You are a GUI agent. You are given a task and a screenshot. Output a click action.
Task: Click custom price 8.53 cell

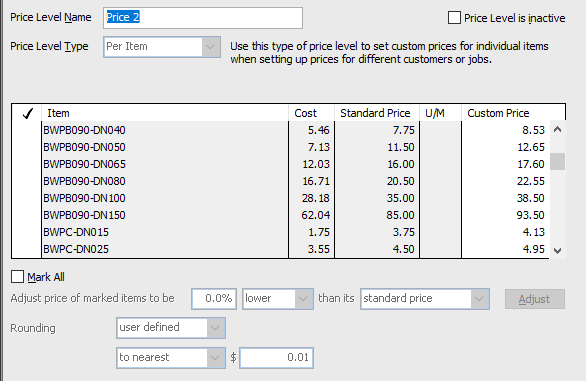pyautogui.click(x=506, y=130)
